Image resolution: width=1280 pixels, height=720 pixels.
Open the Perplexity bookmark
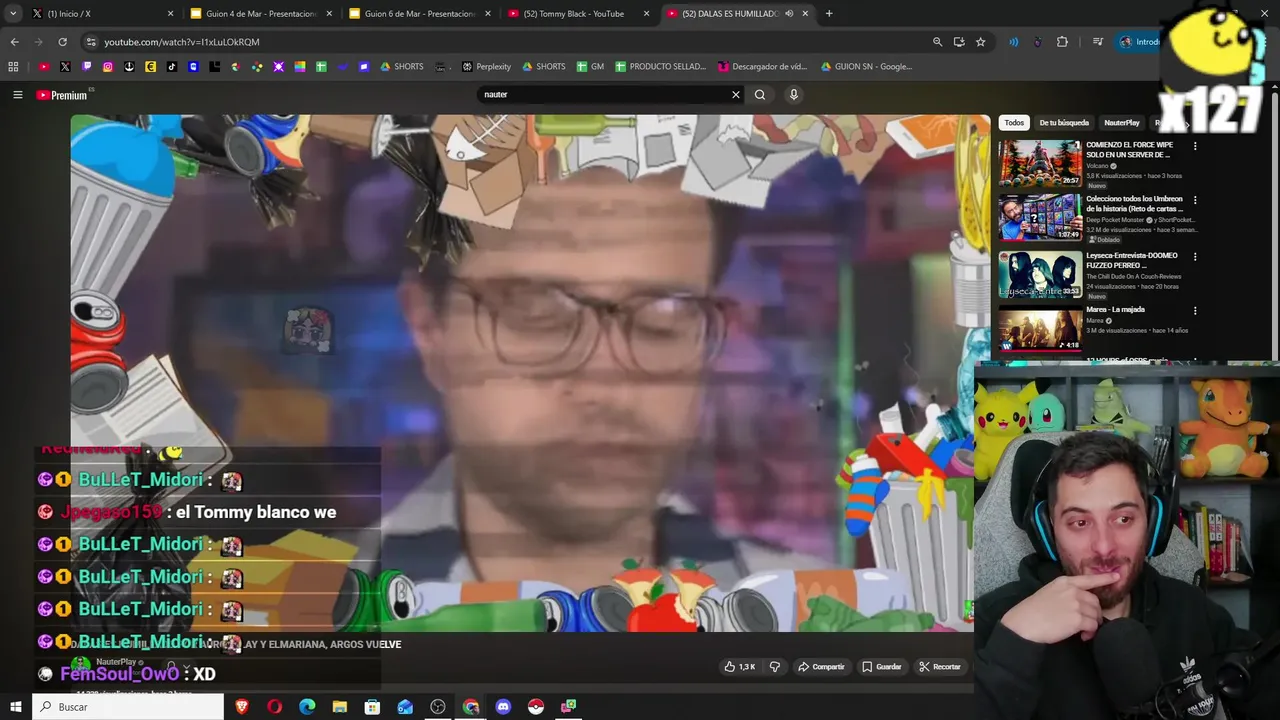click(486, 67)
